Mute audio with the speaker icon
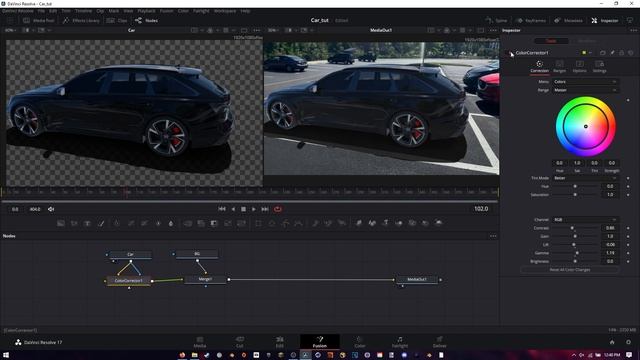Screen dimensions: 640x360 point(51,209)
